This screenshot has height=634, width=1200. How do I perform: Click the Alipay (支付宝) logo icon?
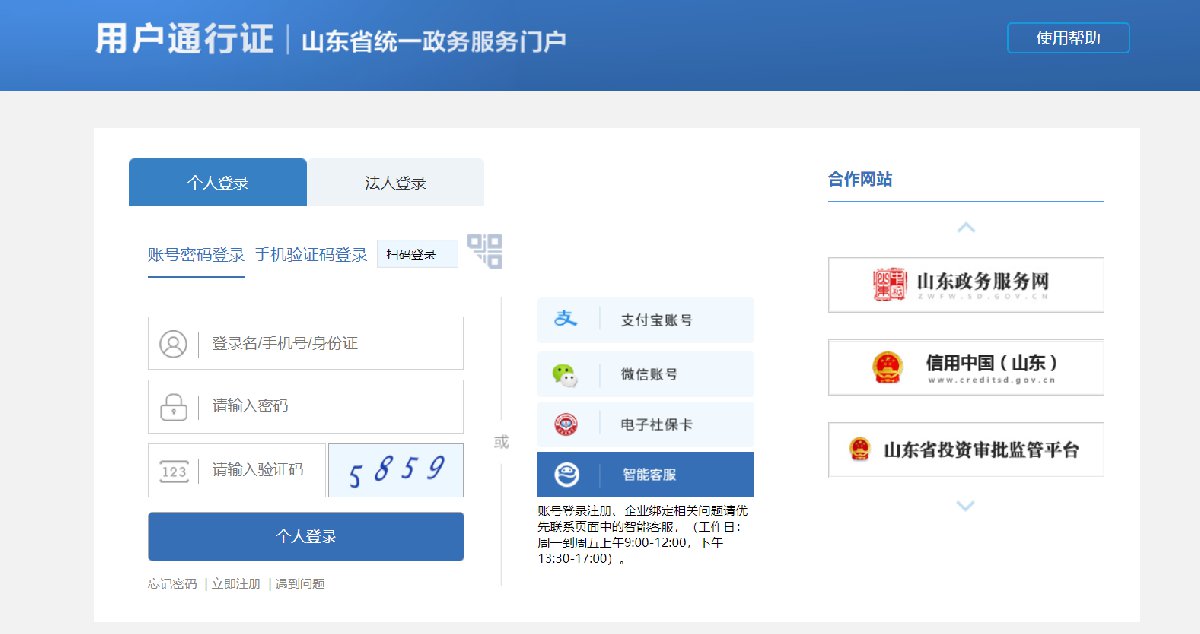[566, 320]
